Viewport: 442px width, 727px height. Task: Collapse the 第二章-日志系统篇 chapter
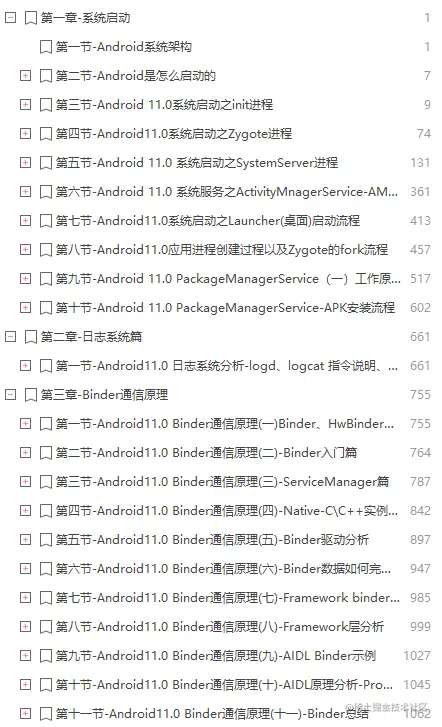tap(10, 337)
